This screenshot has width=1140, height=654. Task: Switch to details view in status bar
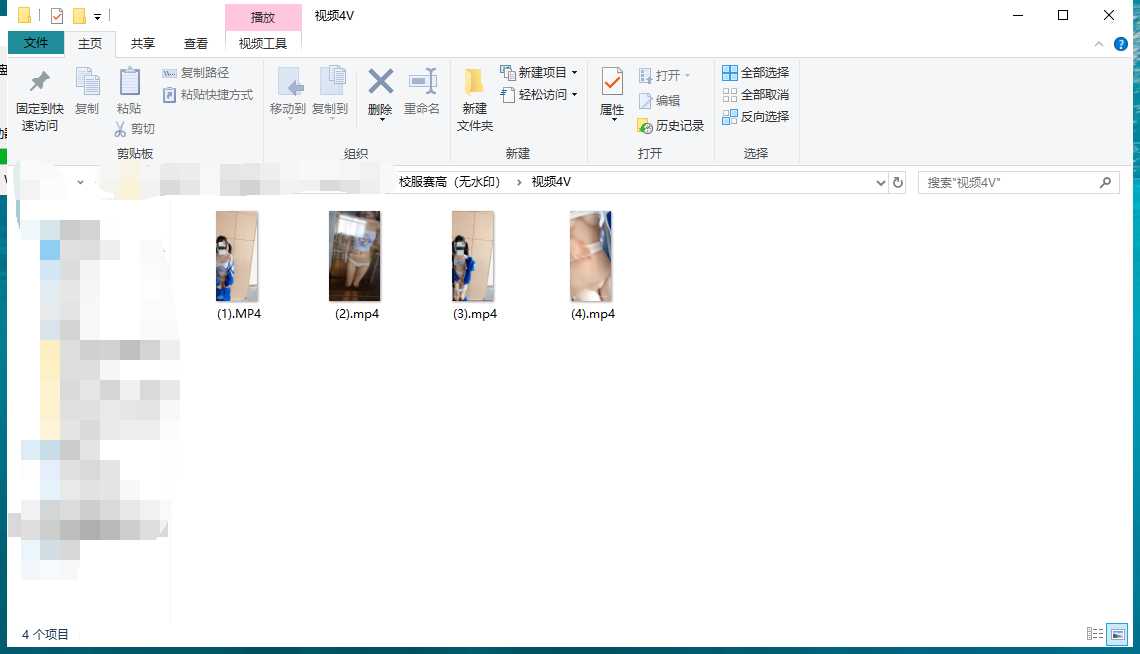click(x=1095, y=634)
